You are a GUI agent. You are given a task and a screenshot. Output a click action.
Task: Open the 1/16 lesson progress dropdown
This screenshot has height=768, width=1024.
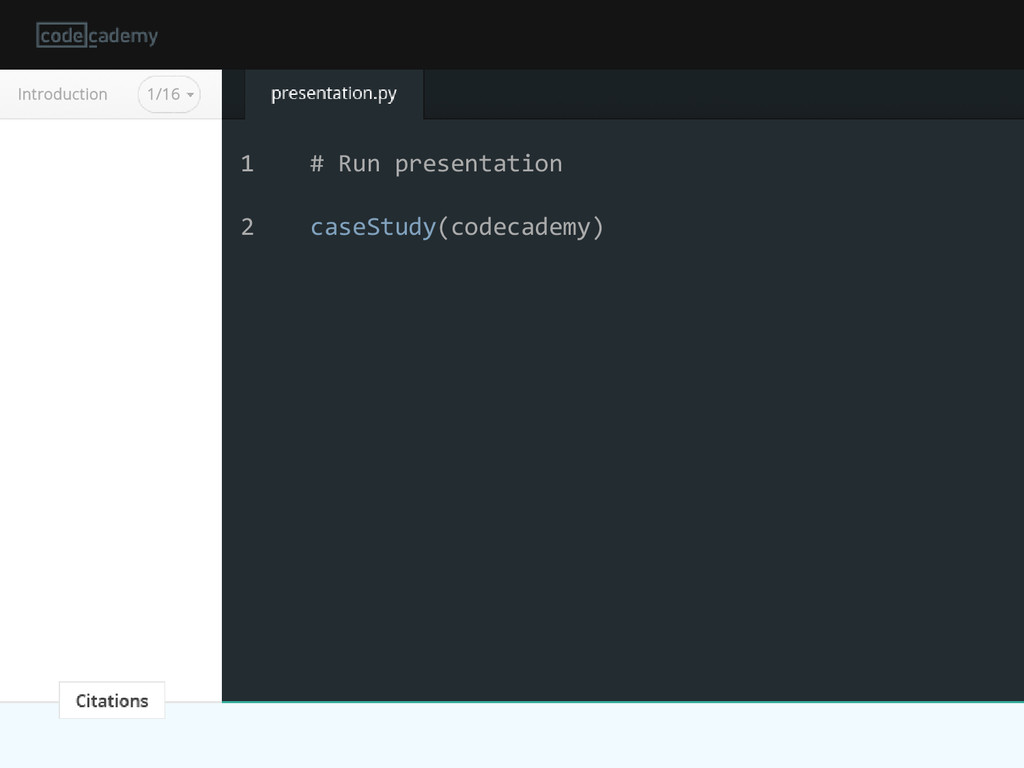click(x=169, y=94)
